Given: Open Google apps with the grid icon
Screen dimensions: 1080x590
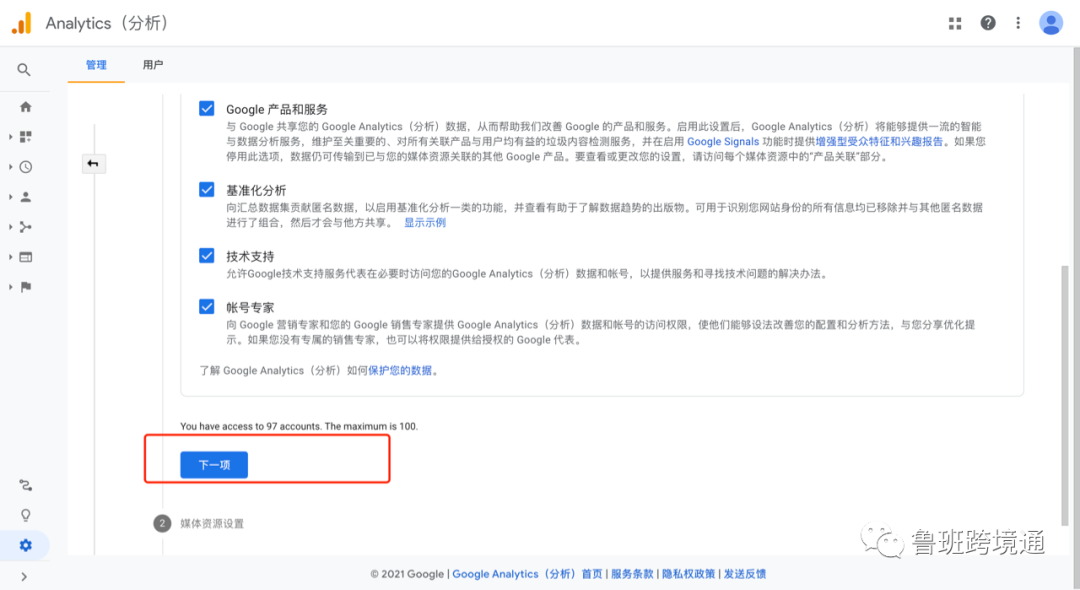Looking at the screenshot, I should (955, 22).
